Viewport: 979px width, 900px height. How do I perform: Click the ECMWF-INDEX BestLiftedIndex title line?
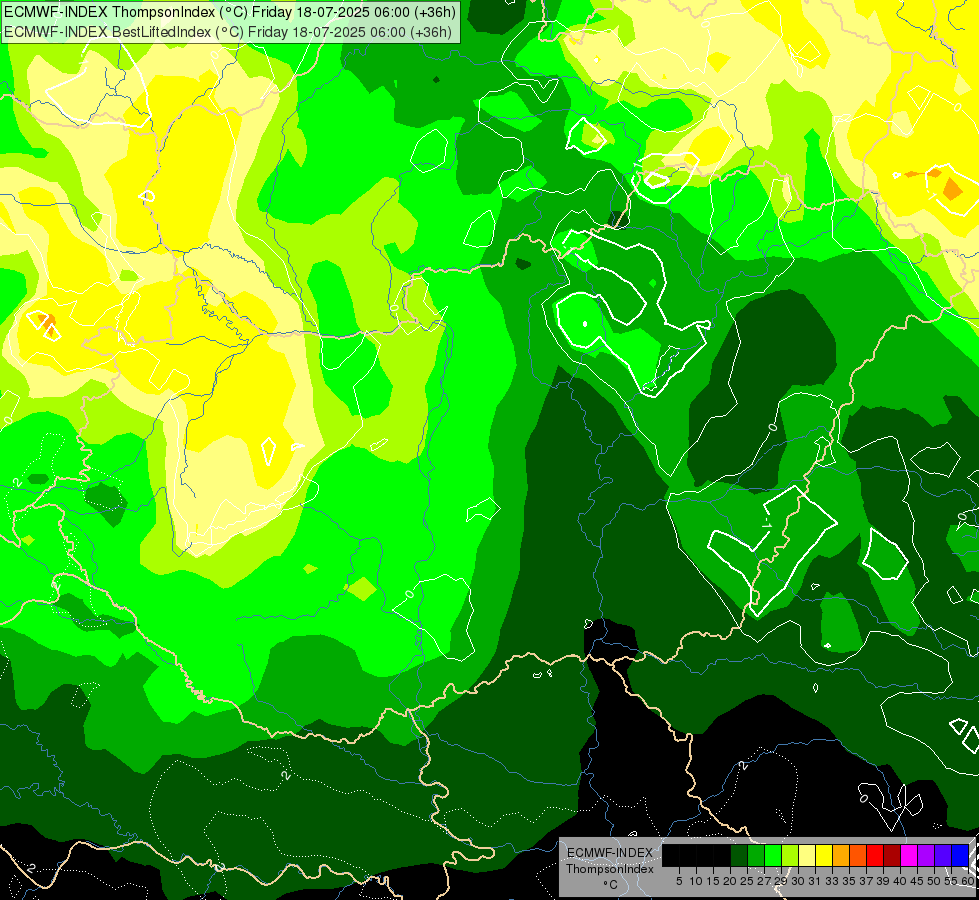228,31
